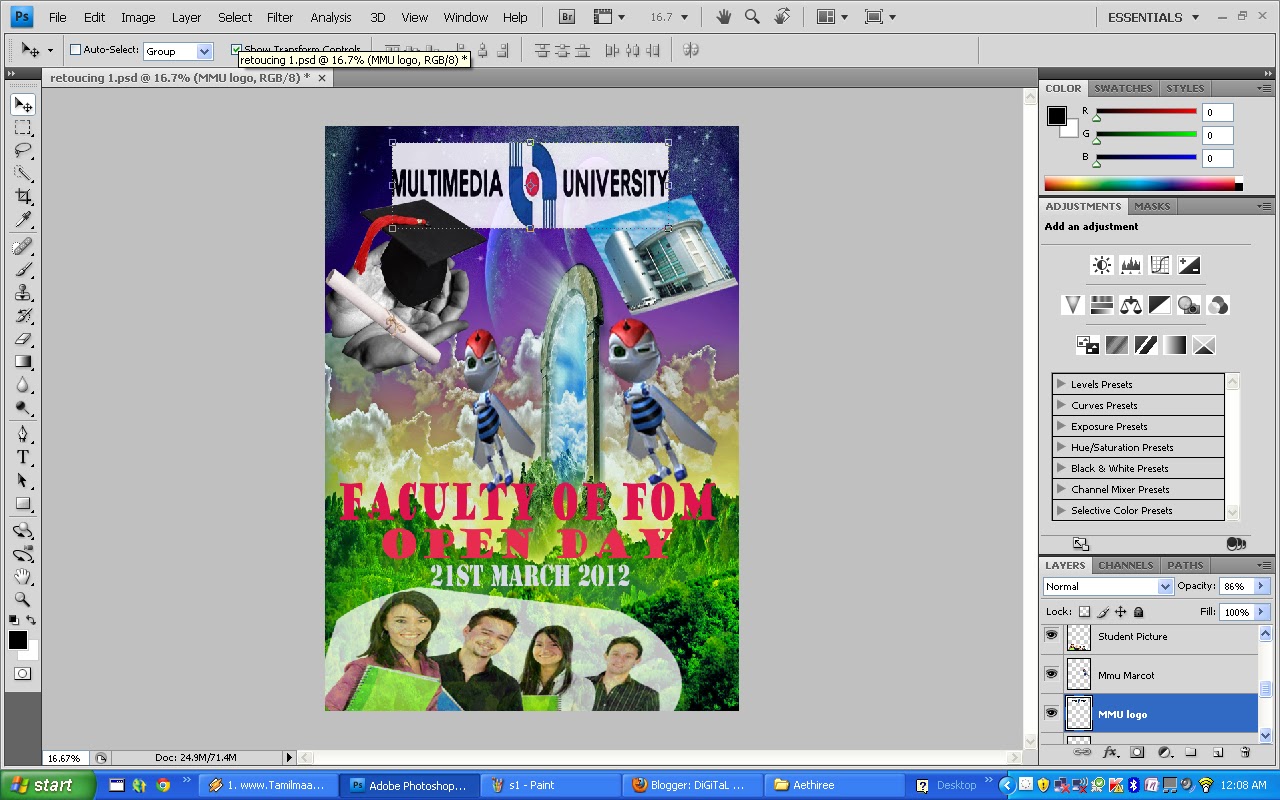Open the Analysis menu
1280x800 pixels.
pyautogui.click(x=331, y=17)
